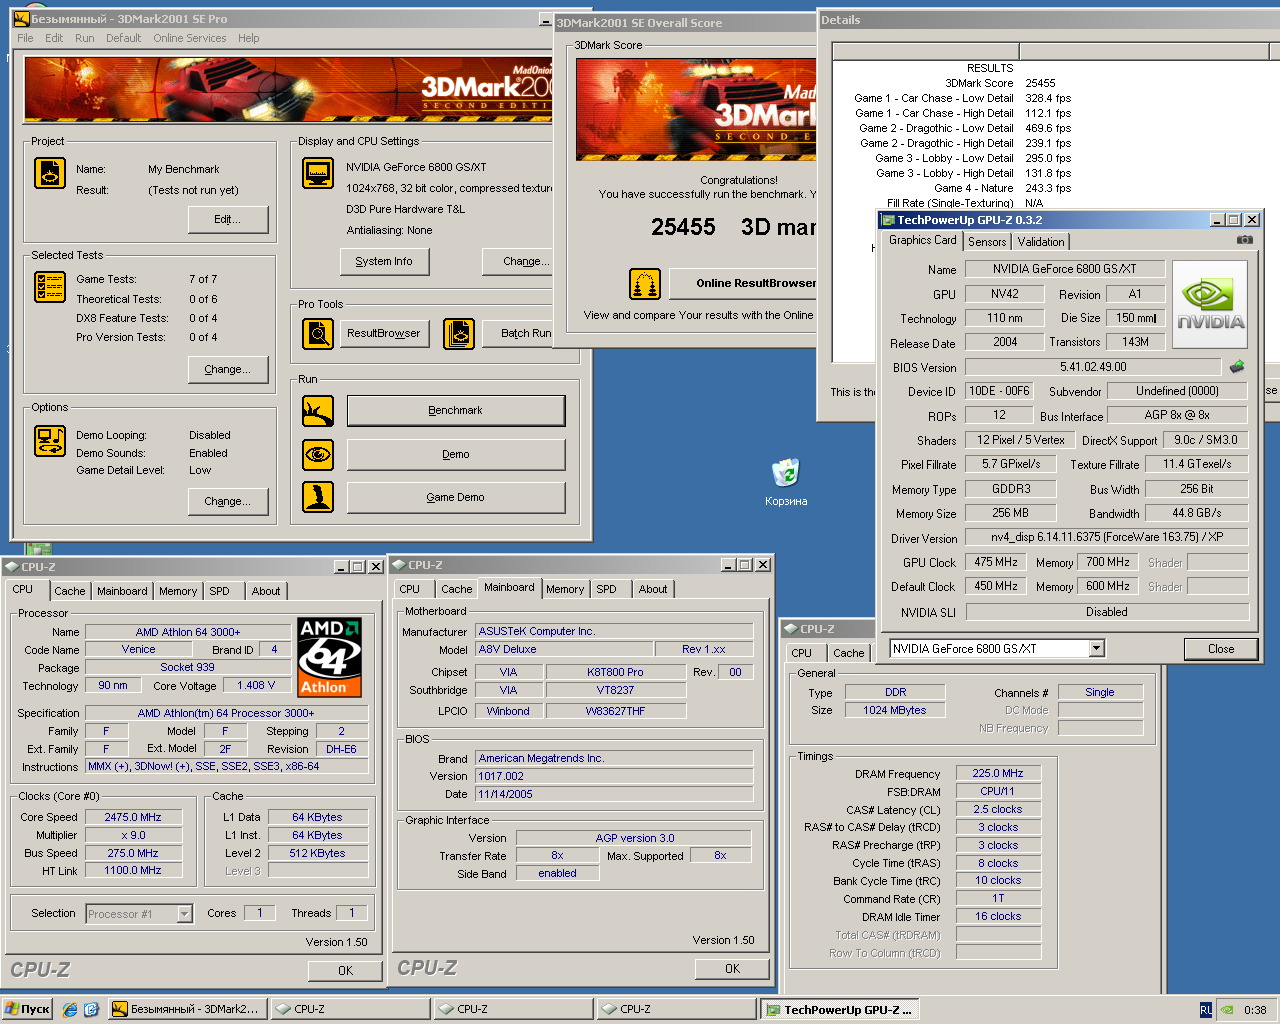Click the Benchmark runner icon
The image size is (1280, 1024).
tap(318, 410)
